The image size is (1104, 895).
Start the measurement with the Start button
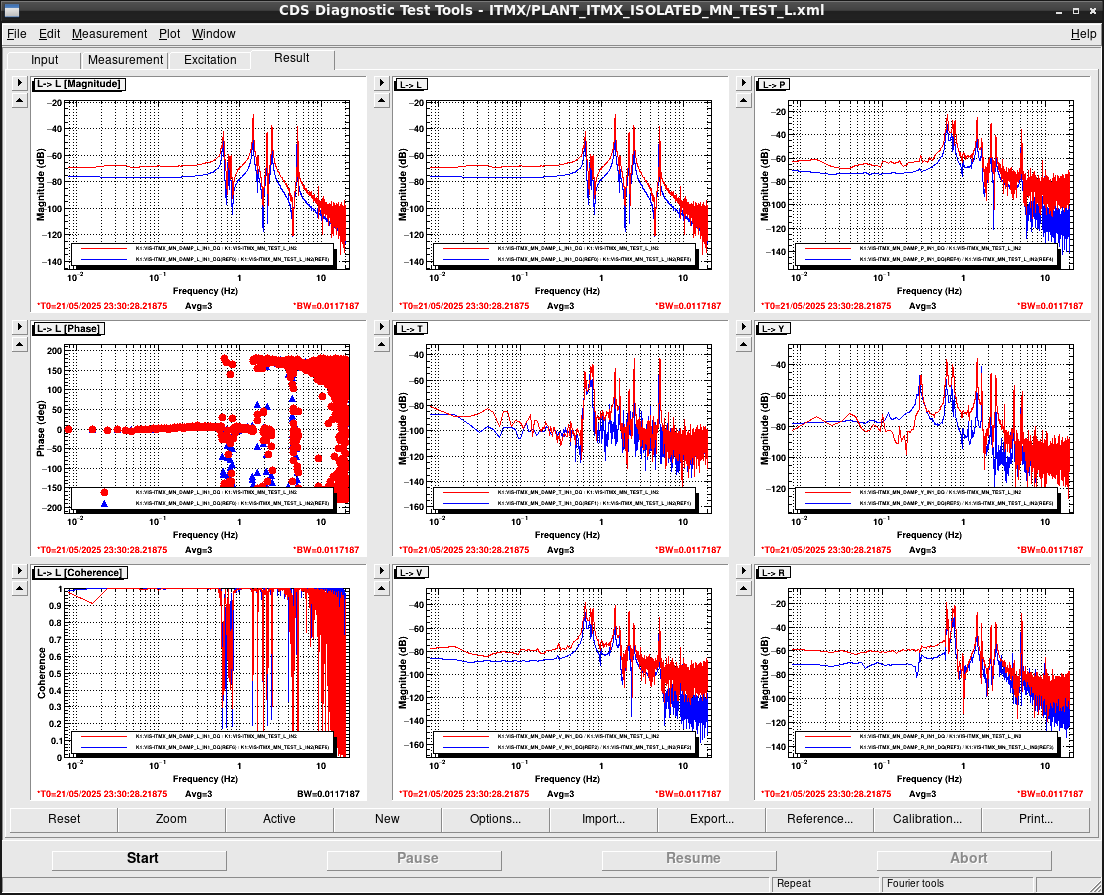tap(139, 858)
